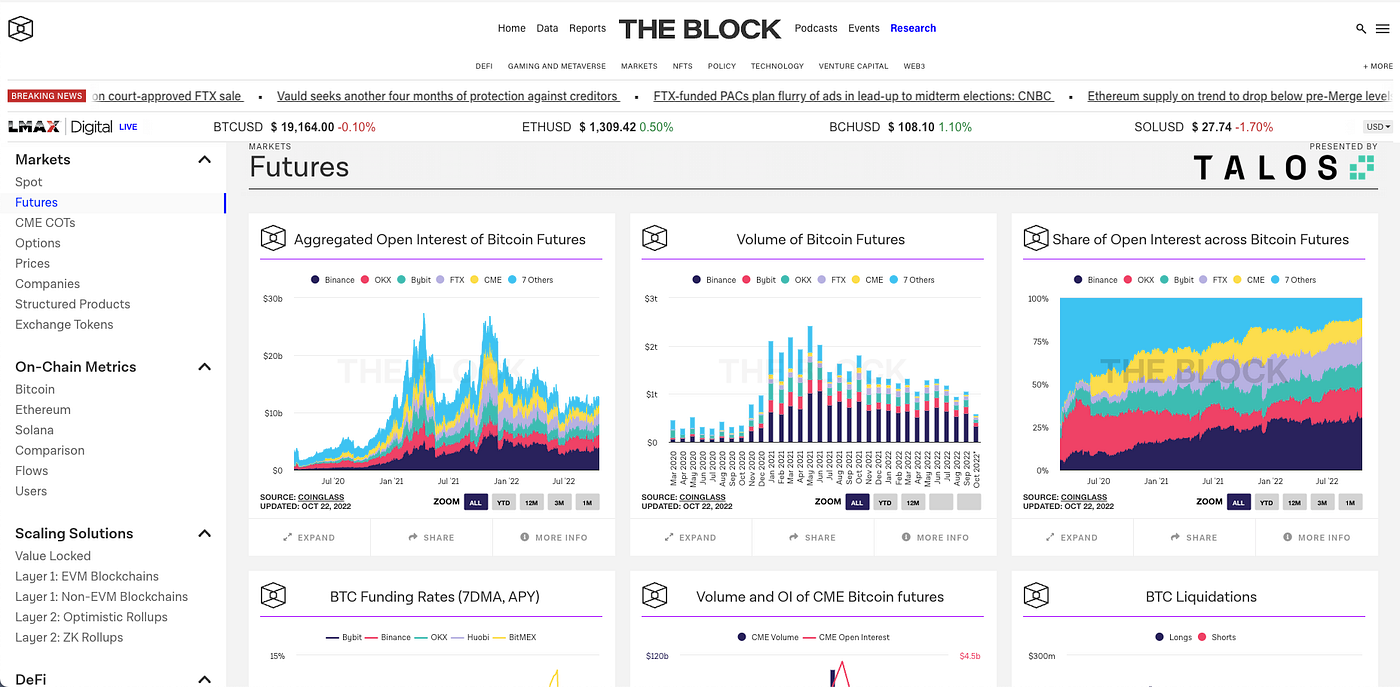Toggle CME series in Aggregated Open Interest legend
Image resolution: width=1400 pixels, height=687 pixels.
pos(485,280)
